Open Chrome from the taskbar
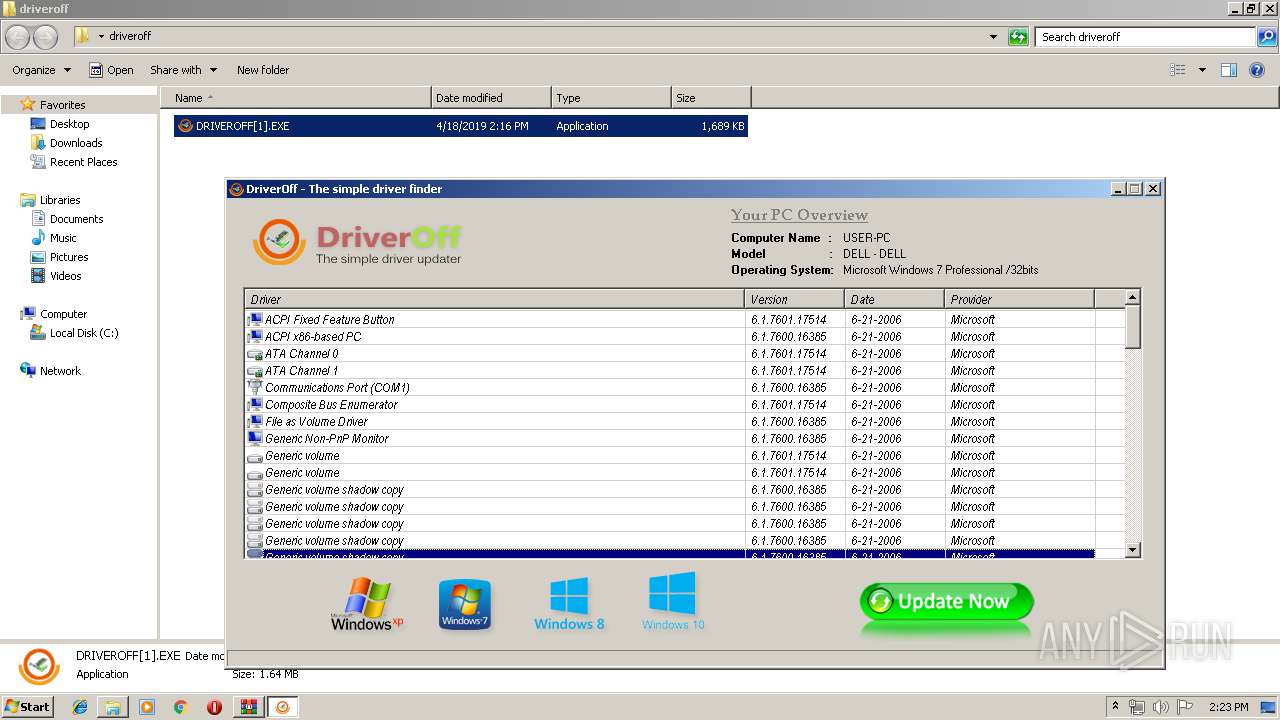This screenshot has width=1280, height=720. [181, 707]
